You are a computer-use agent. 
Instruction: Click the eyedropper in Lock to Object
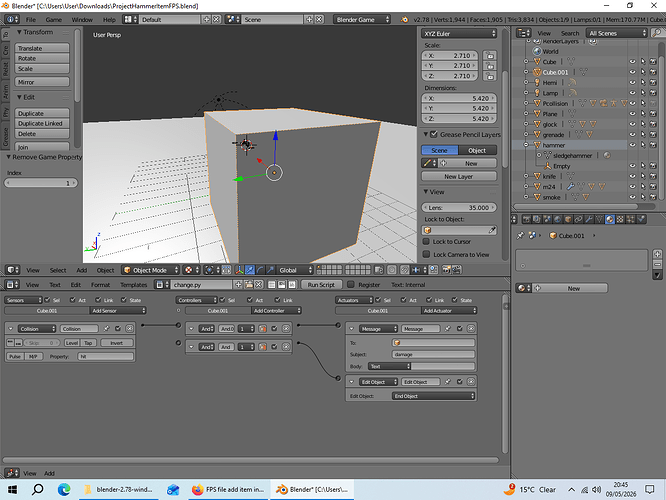point(492,230)
